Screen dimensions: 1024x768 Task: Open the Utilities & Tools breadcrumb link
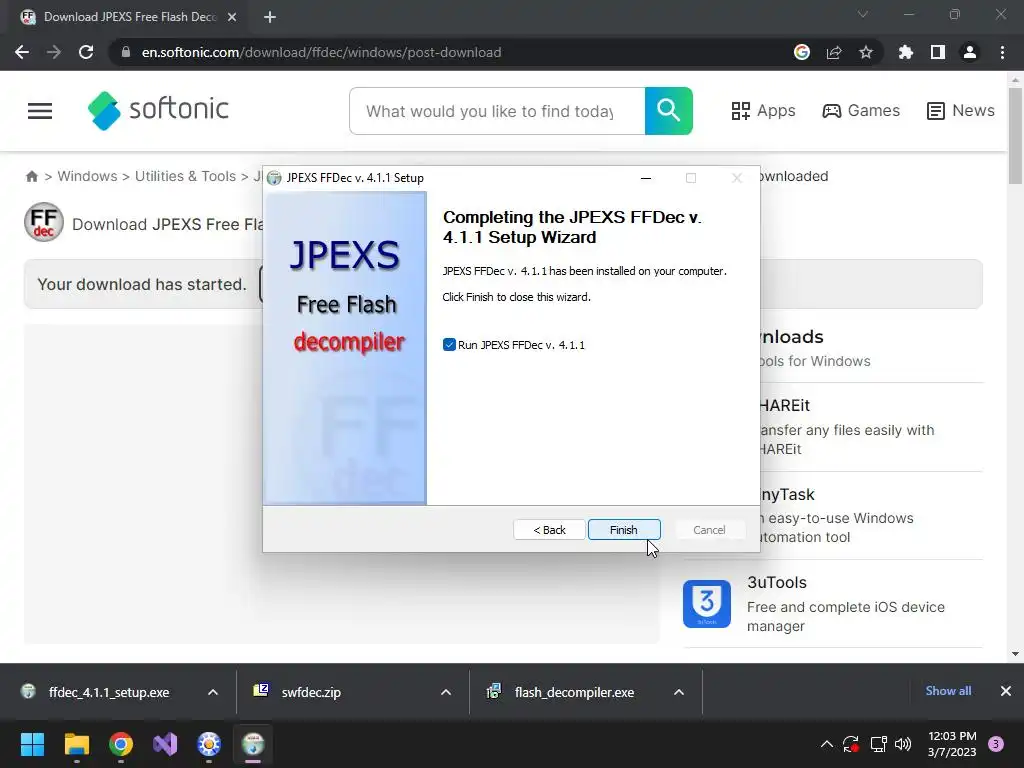coord(185,176)
